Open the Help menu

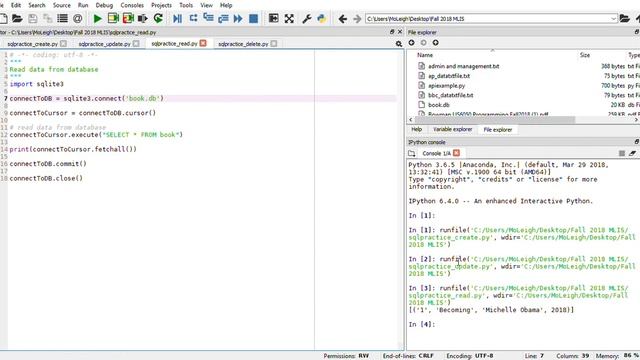point(226,5)
